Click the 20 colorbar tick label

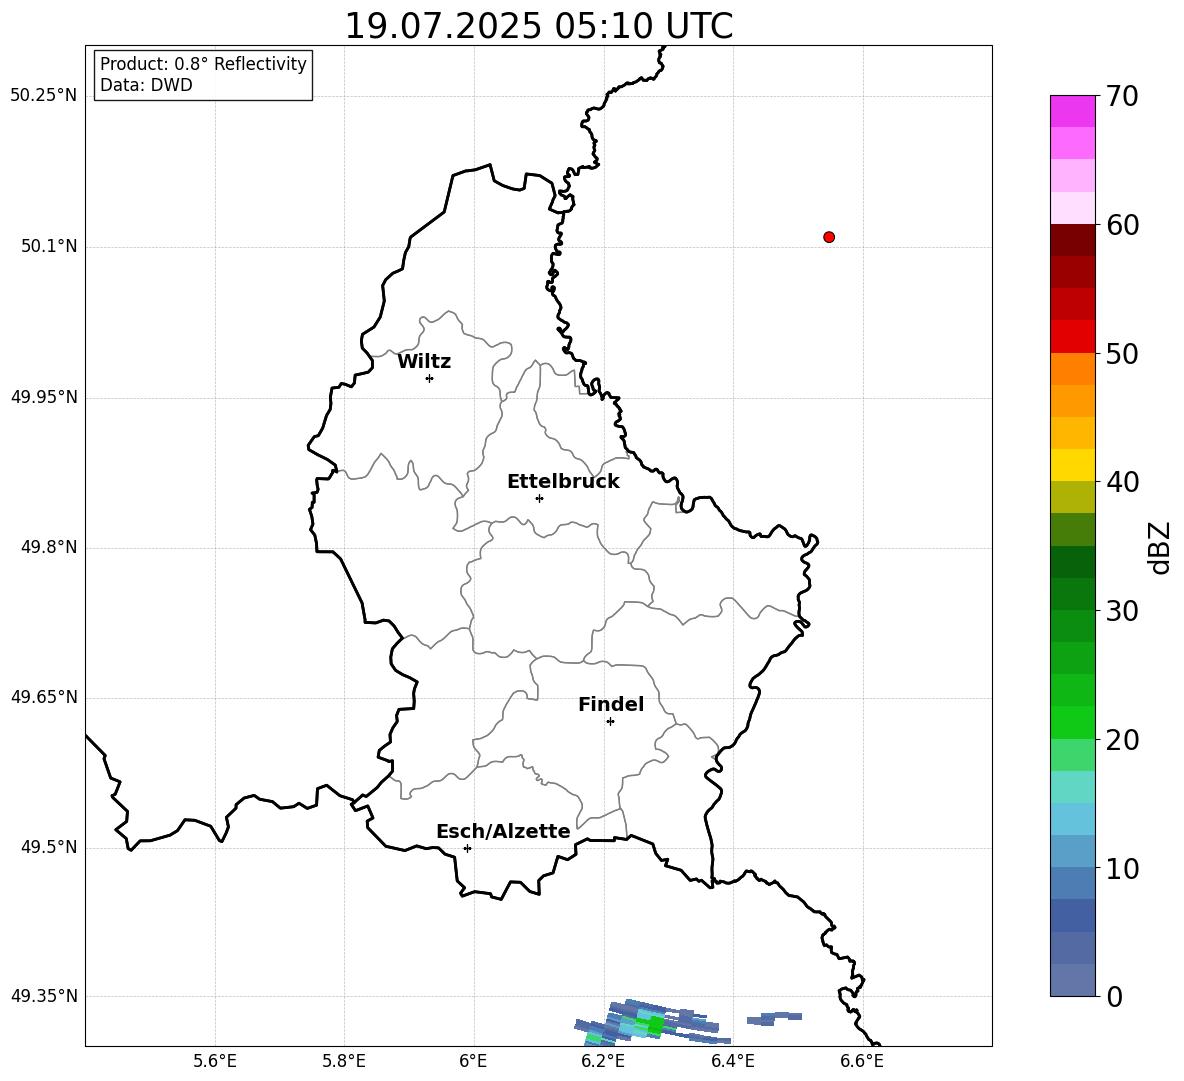(1122, 740)
